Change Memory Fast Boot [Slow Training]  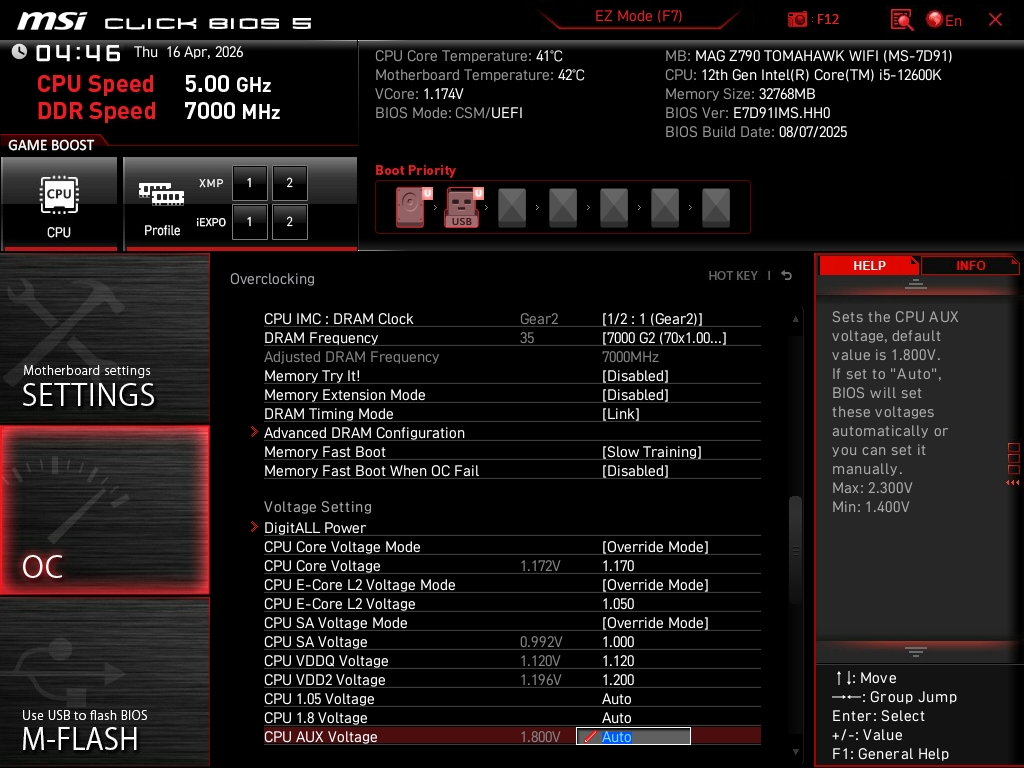(651, 452)
